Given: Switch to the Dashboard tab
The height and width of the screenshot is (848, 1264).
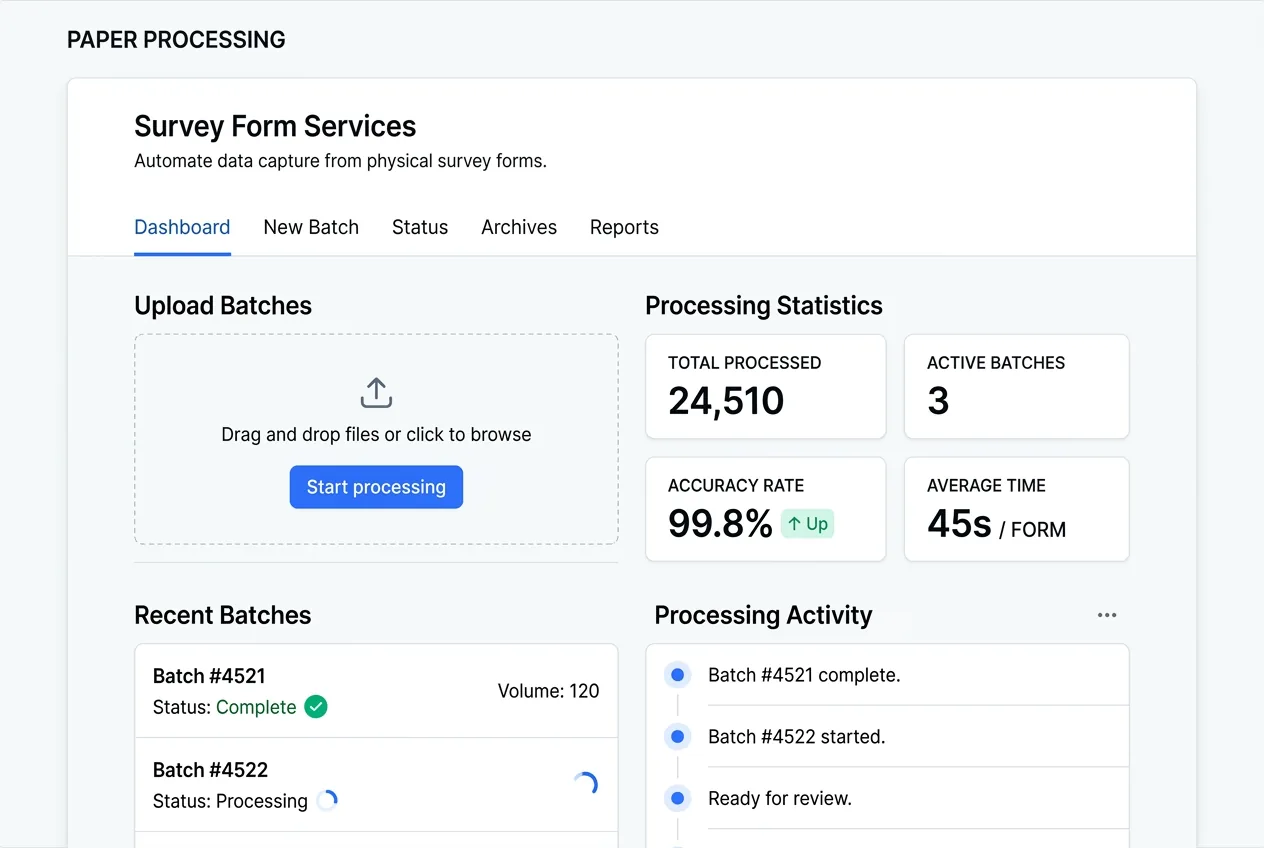Looking at the screenshot, I should click(182, 227).
